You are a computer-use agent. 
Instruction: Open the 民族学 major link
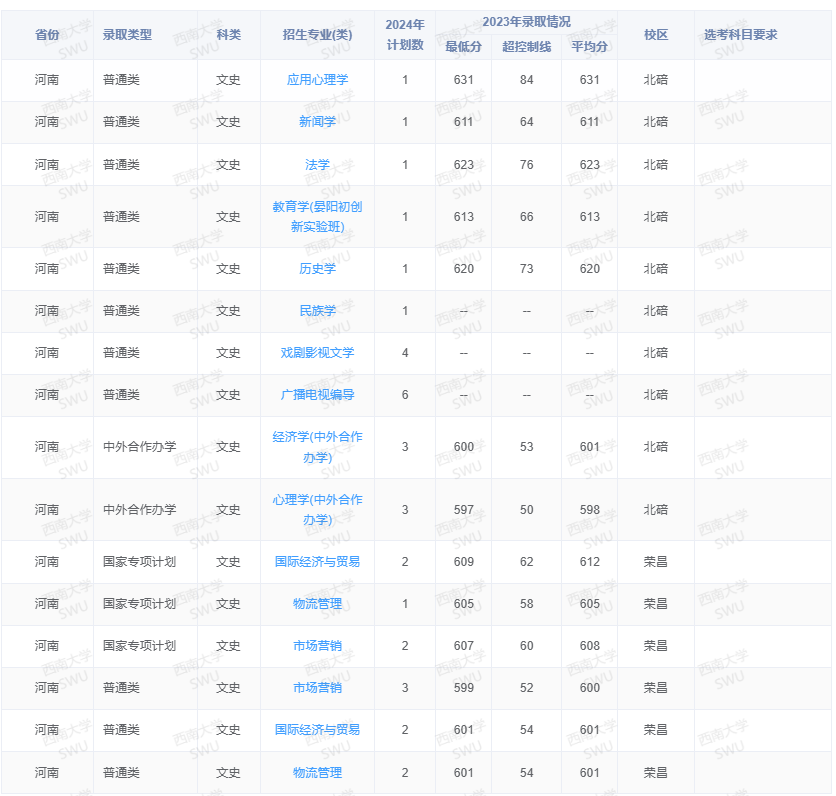coord(318,311)
